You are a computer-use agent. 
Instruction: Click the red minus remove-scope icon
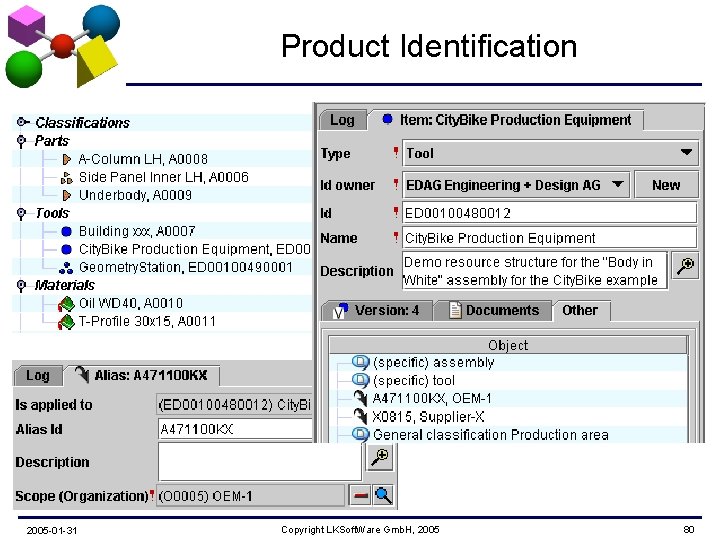[x=360, y=496]
